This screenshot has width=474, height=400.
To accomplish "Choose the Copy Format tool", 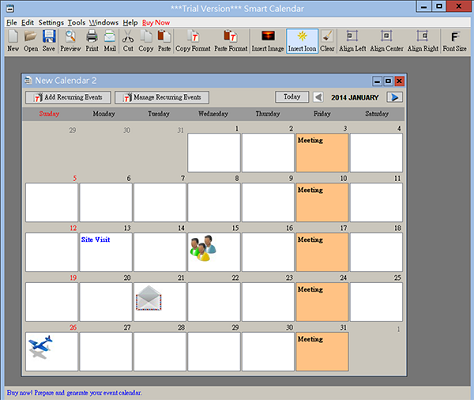I will click(x=193, y=41).
